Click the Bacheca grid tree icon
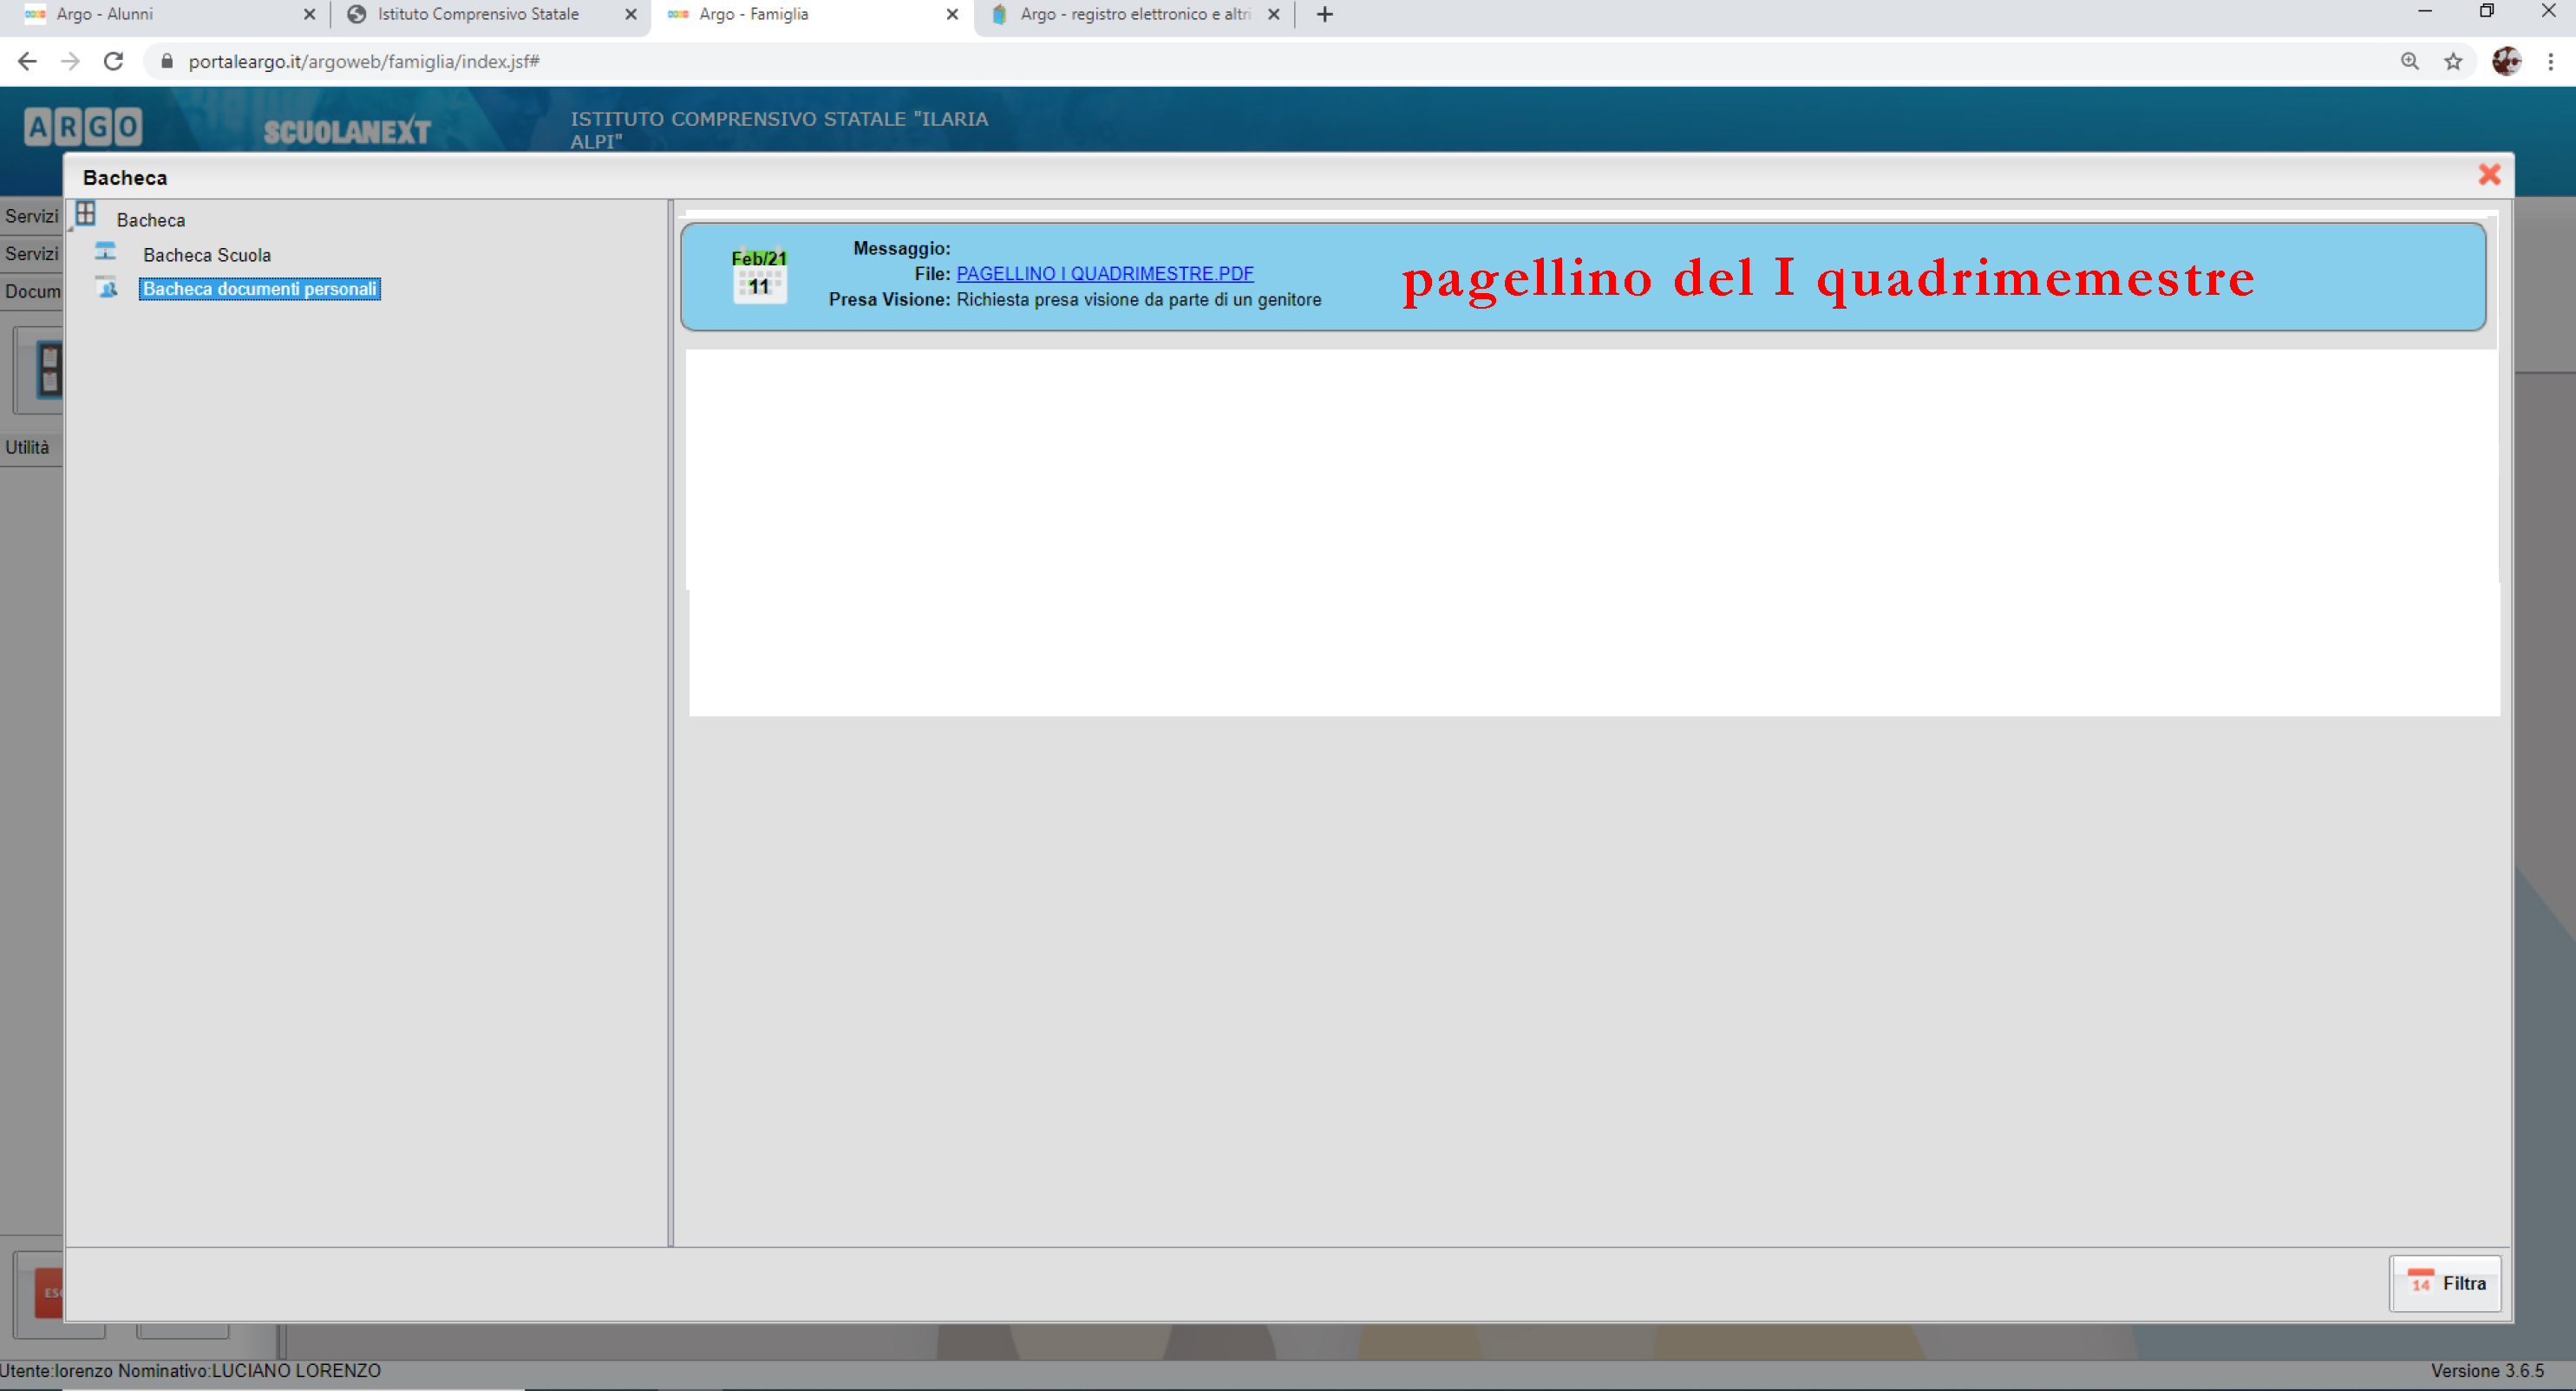 (x=86, y=214)
